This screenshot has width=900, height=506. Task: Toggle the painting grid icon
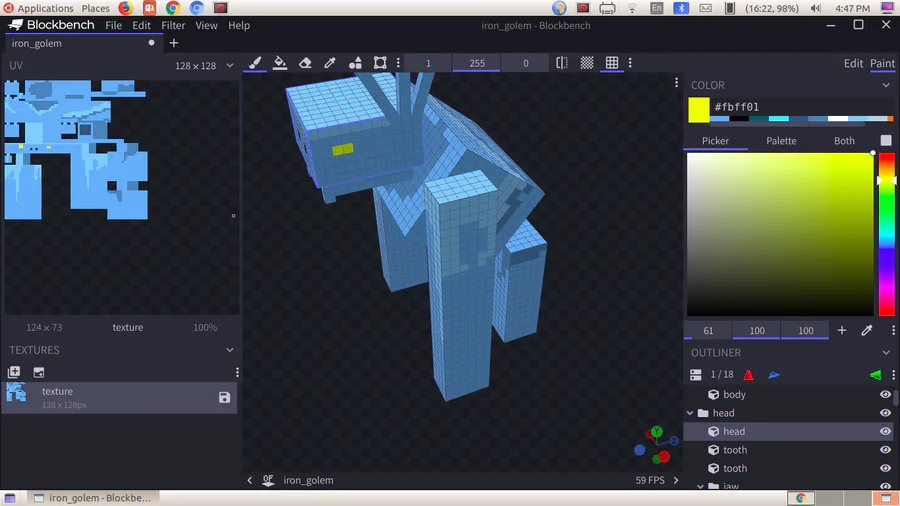(612, 63)
